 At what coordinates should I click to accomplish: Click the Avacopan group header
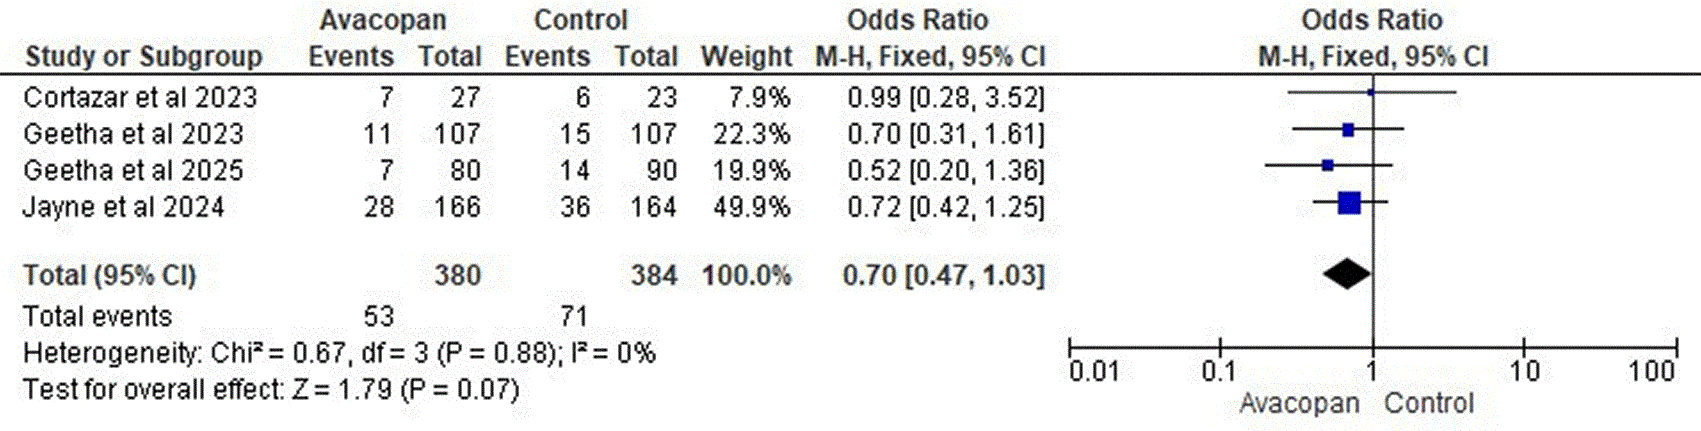[x=383, y=20]
